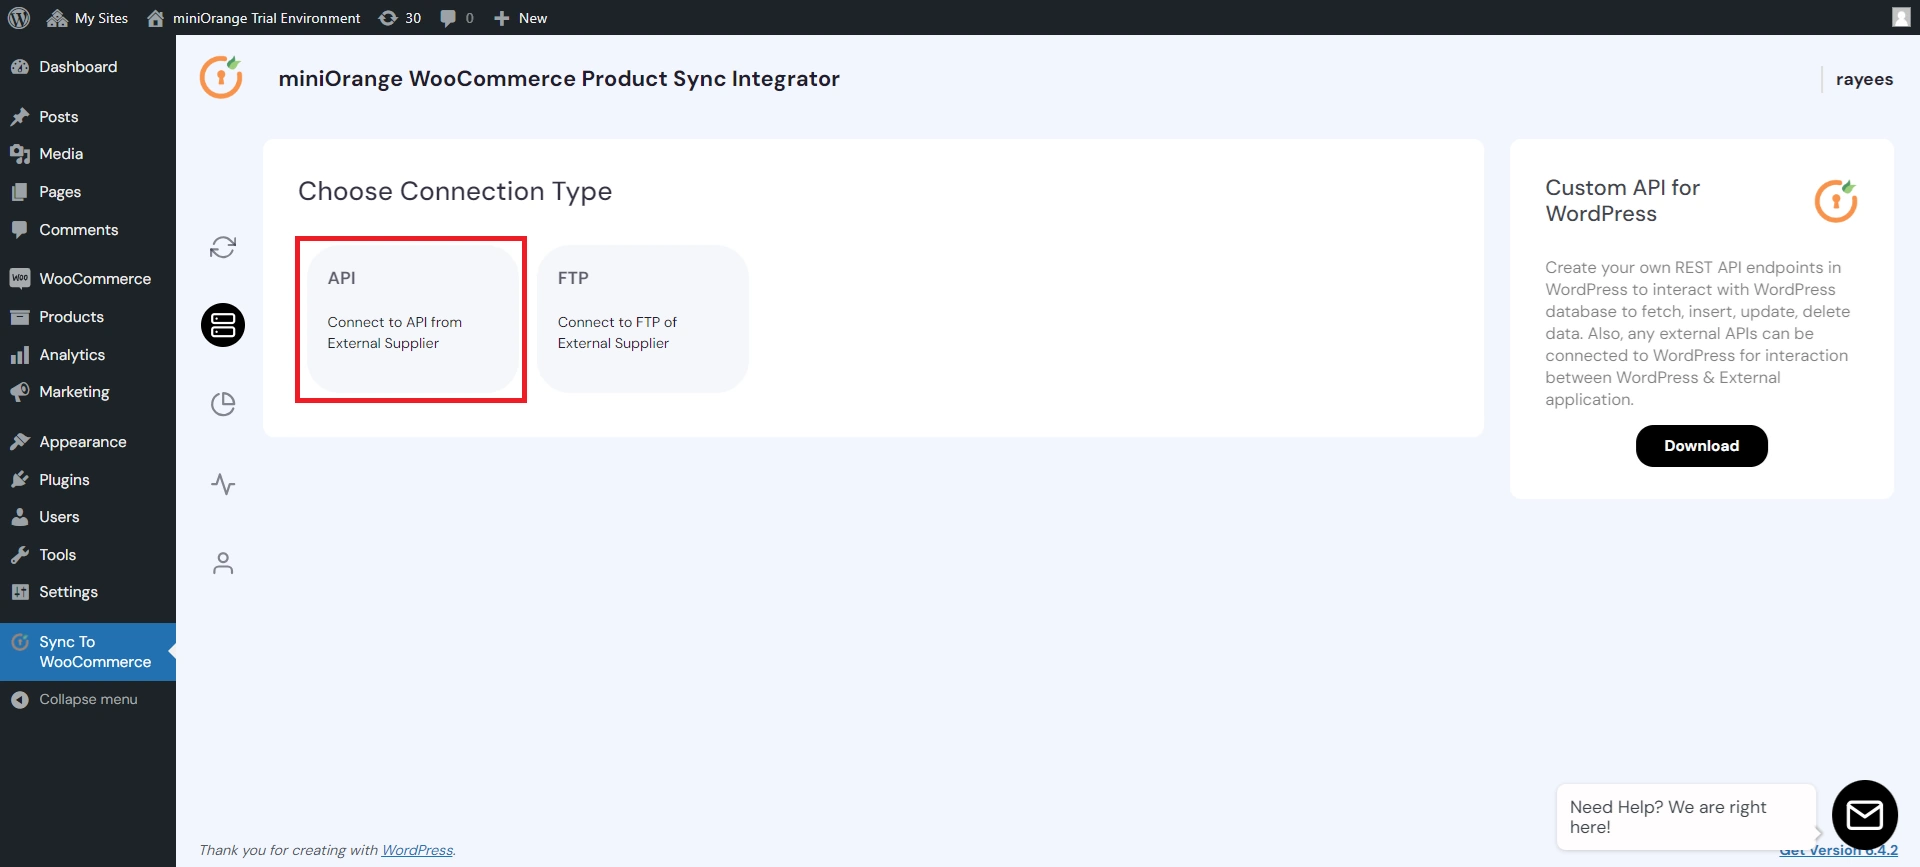Open Users menu item

[88, 517]
